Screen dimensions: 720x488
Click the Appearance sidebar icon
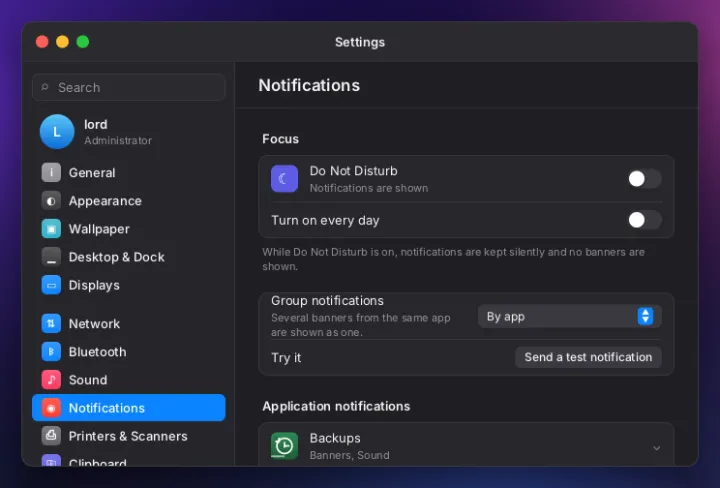51,201
